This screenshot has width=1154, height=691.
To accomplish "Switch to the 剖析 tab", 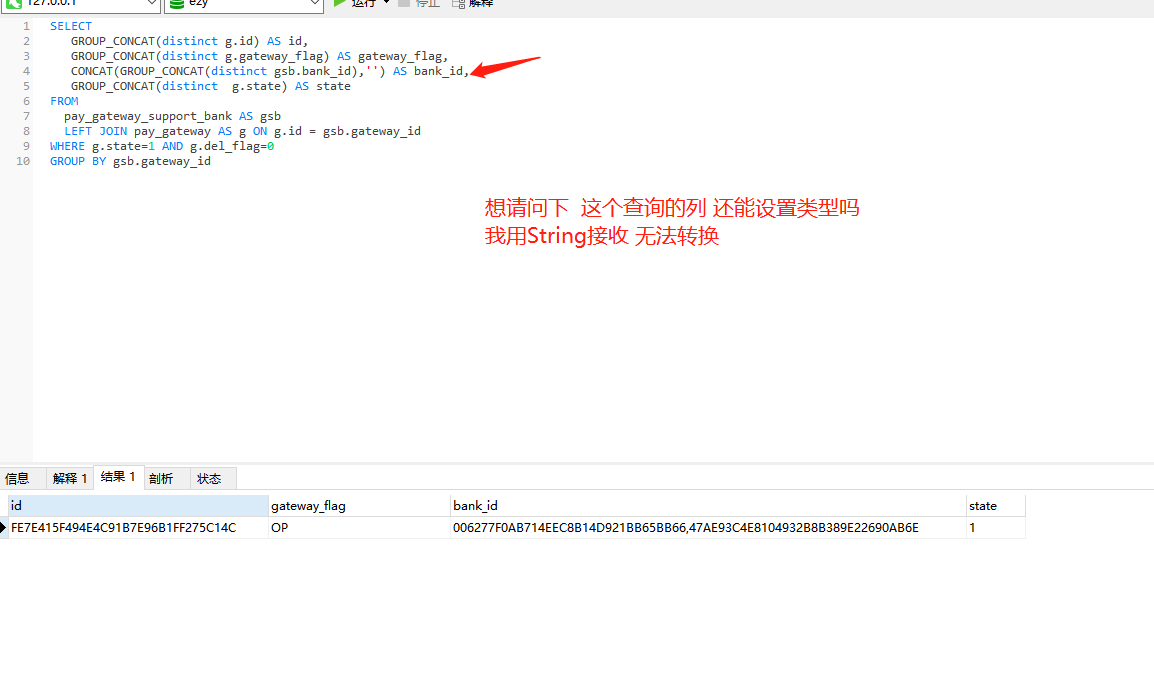I will (162, 478).
